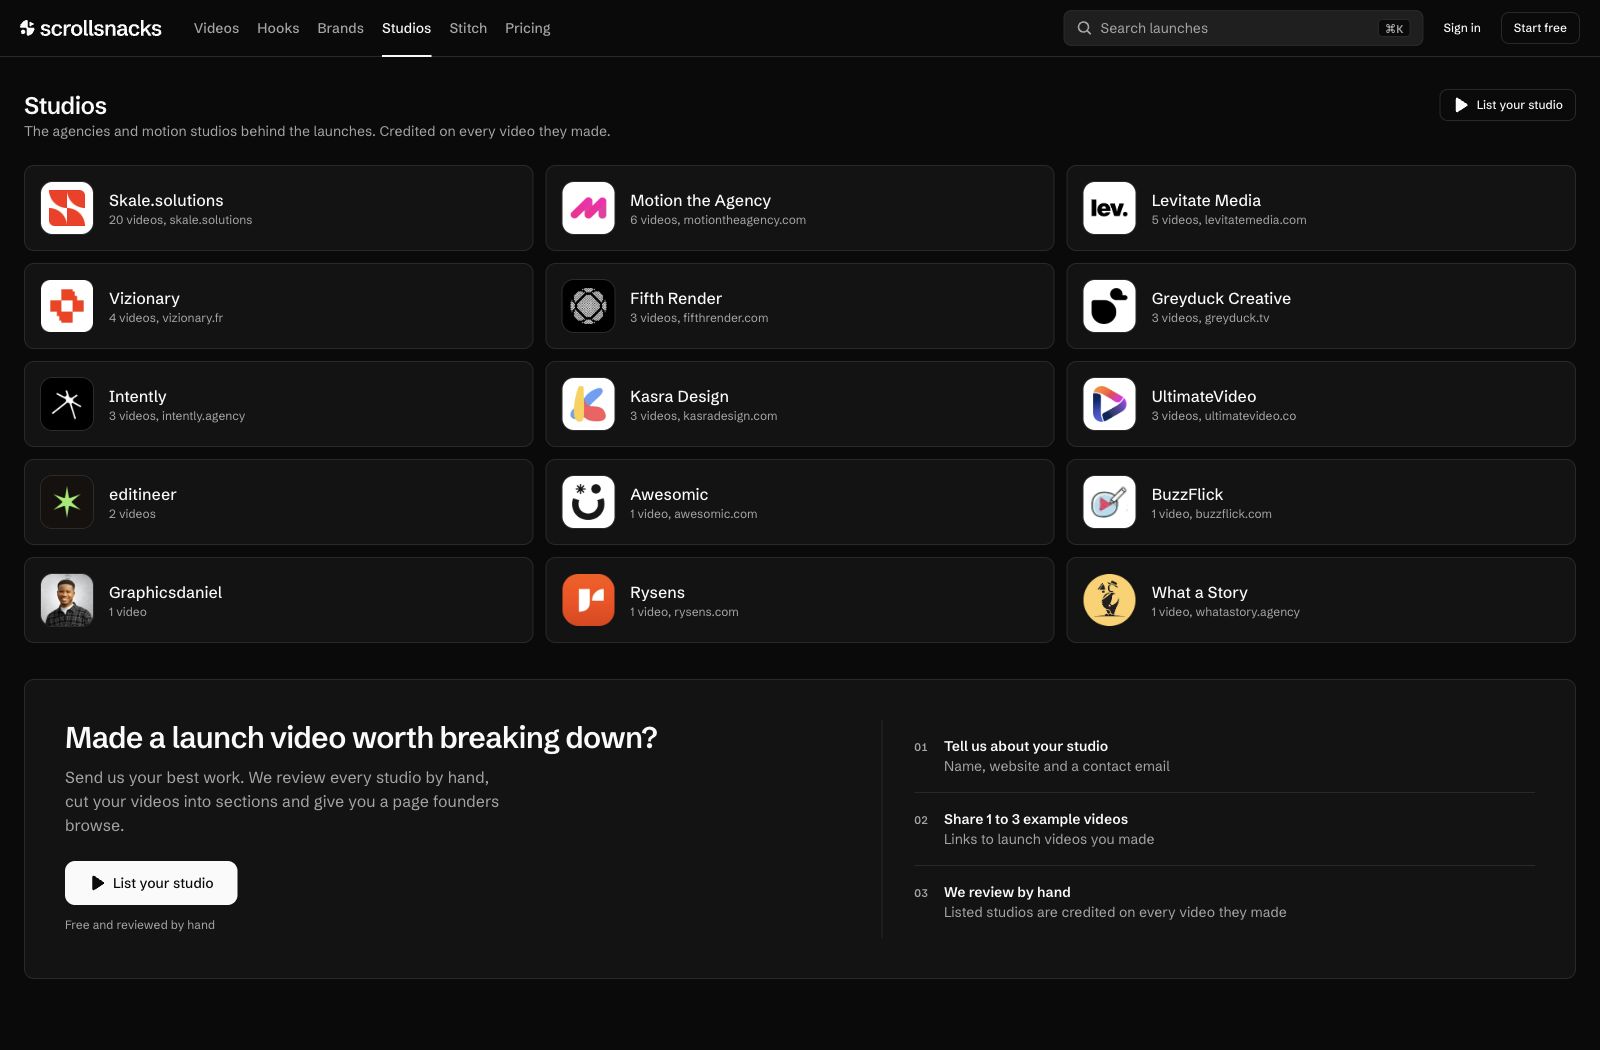This screenshot has width=1600, height=1050.
Task: Click the Motion the Agency logo icon
Action: tap(588, 208)
